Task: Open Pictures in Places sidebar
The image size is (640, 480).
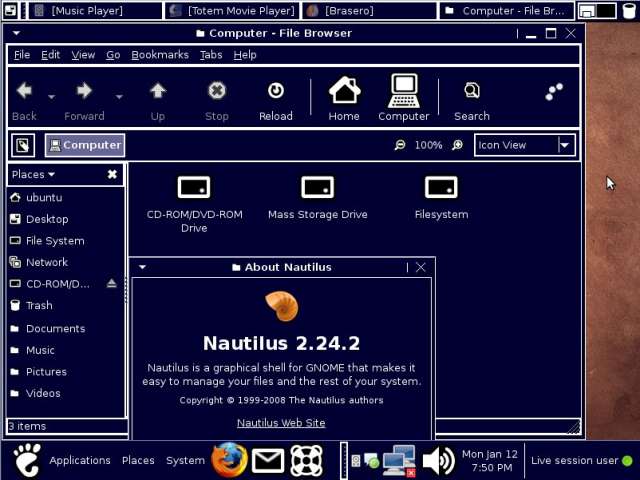Action: tap(65, 372)
